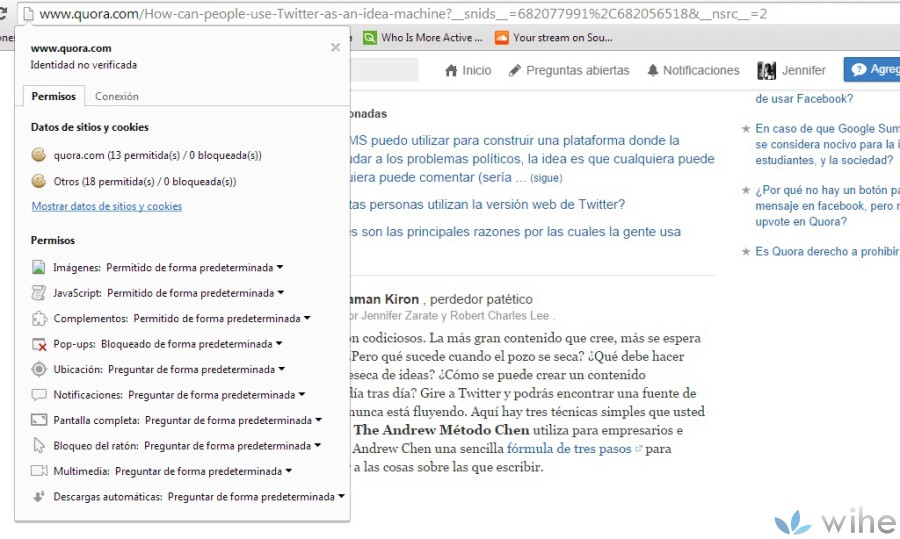Open the JavaScript permission dropdown
The image size is (900, 539).
196,293
